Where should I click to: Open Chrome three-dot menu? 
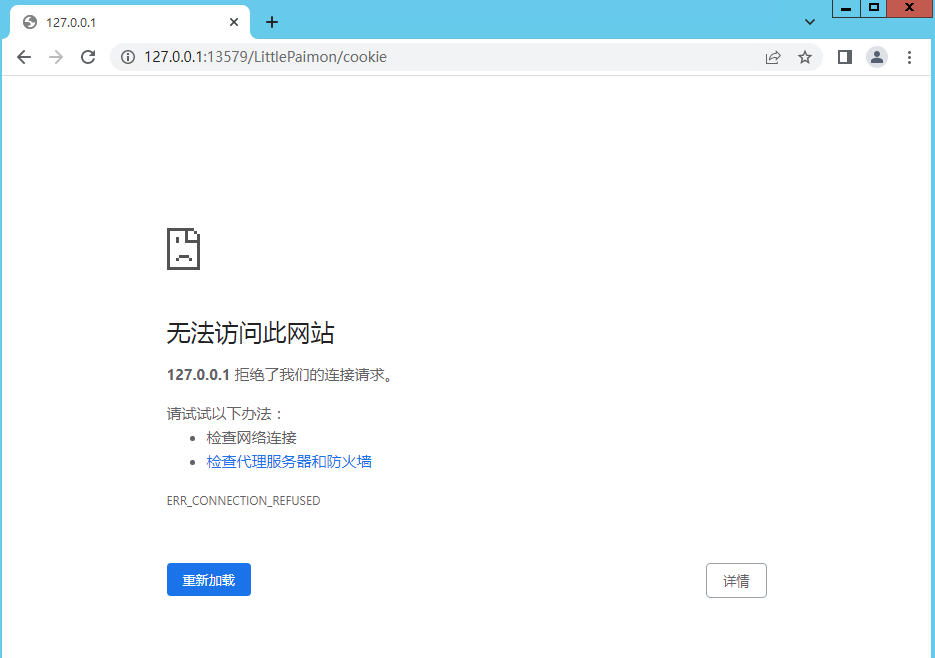click(909, 57)
